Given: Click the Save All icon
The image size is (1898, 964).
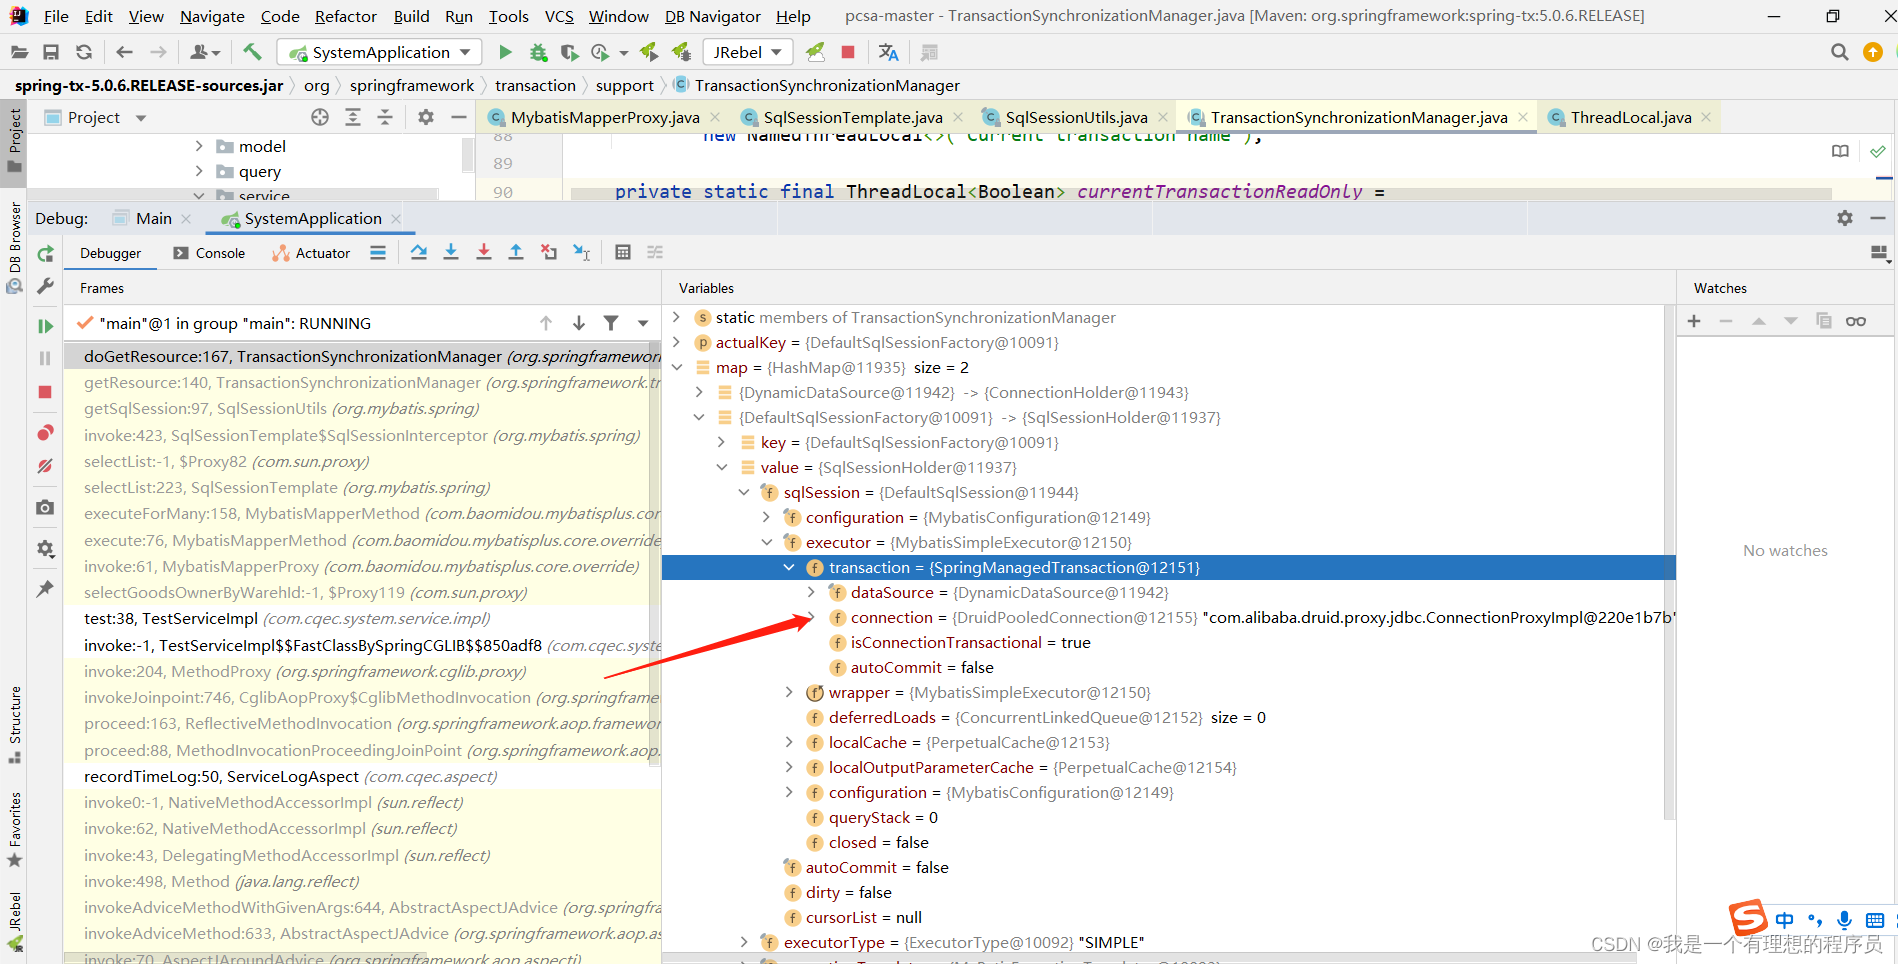Looking at the screenshot, I should (x=51, y=52).
